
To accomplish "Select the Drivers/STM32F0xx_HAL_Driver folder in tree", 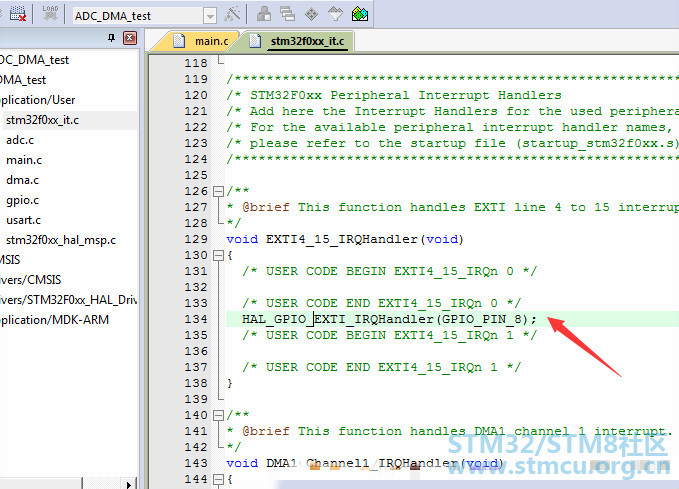I will pyautogui.click(x=68, y=300).
